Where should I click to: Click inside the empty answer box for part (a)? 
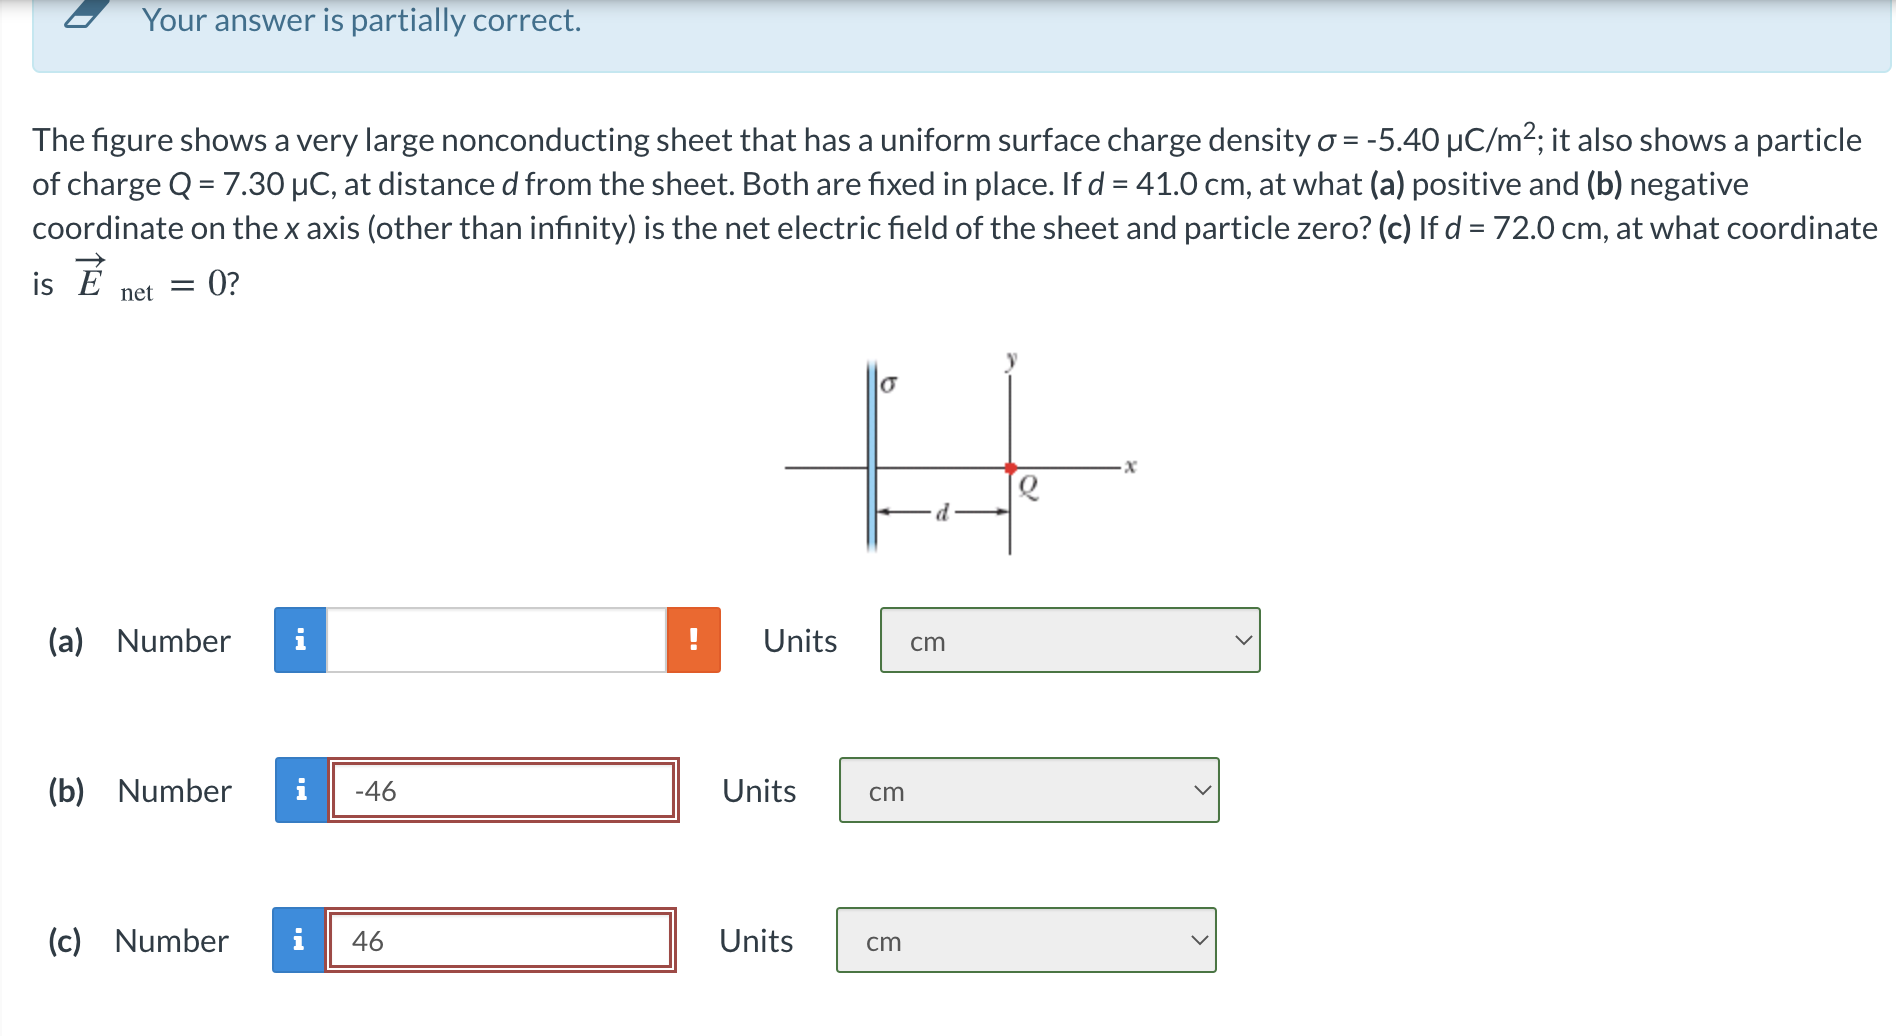[495, 641]
